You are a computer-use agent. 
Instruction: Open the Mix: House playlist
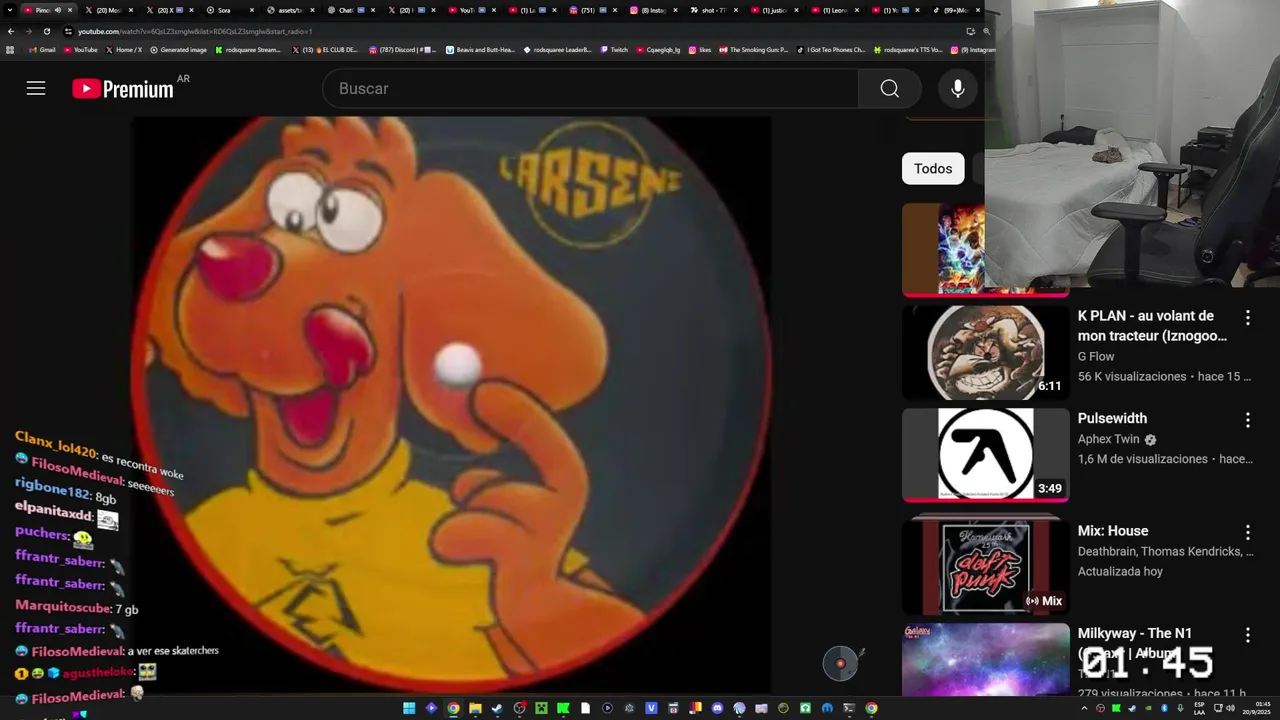click(x=1112, y=531)
